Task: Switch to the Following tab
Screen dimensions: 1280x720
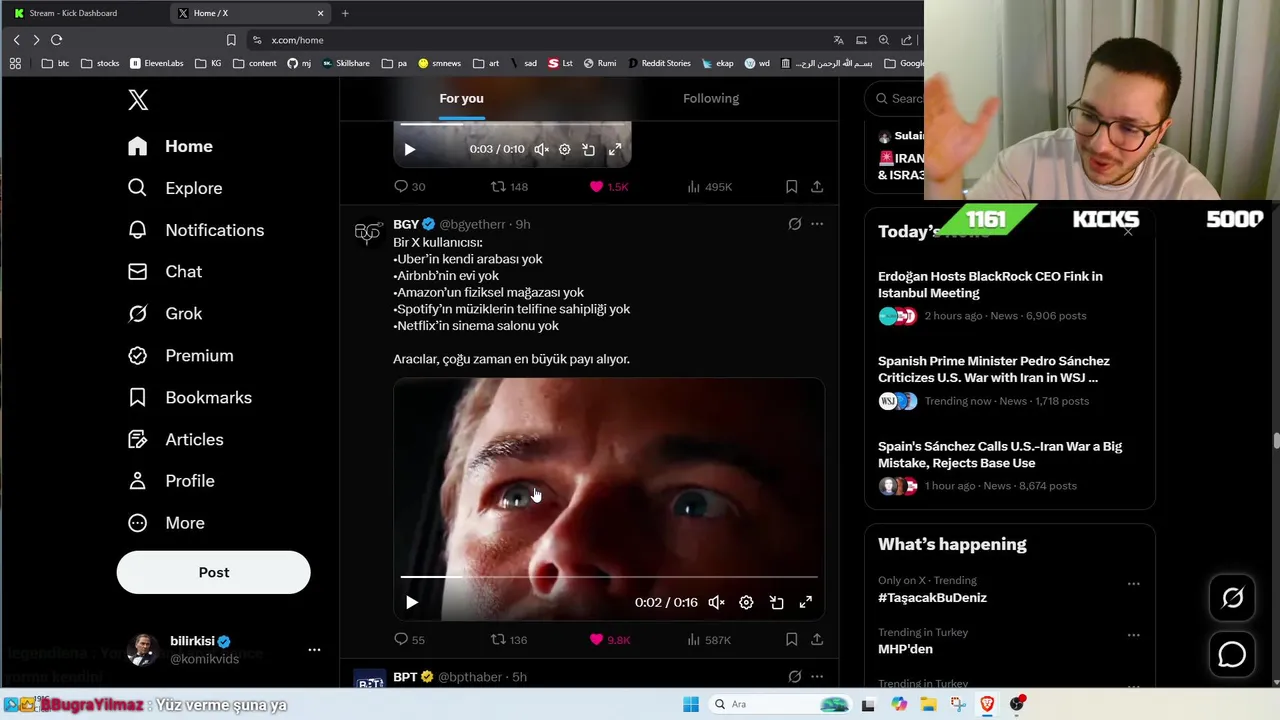Action: tap(711, 98)
